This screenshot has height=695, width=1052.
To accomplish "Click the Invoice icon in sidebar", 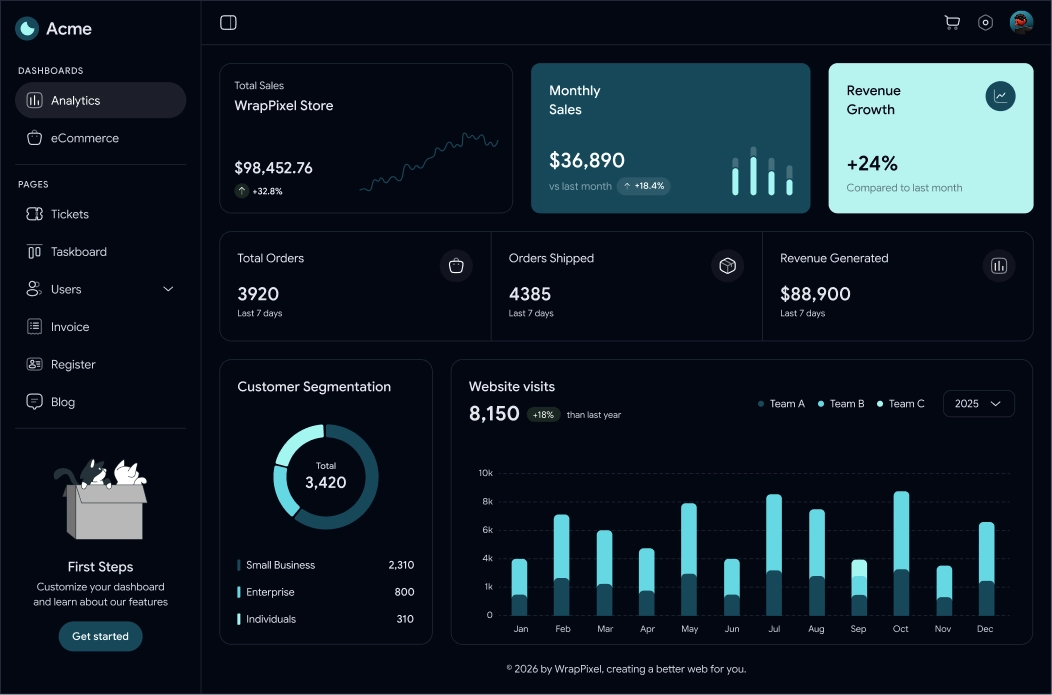I will click(x=34, y=327).
